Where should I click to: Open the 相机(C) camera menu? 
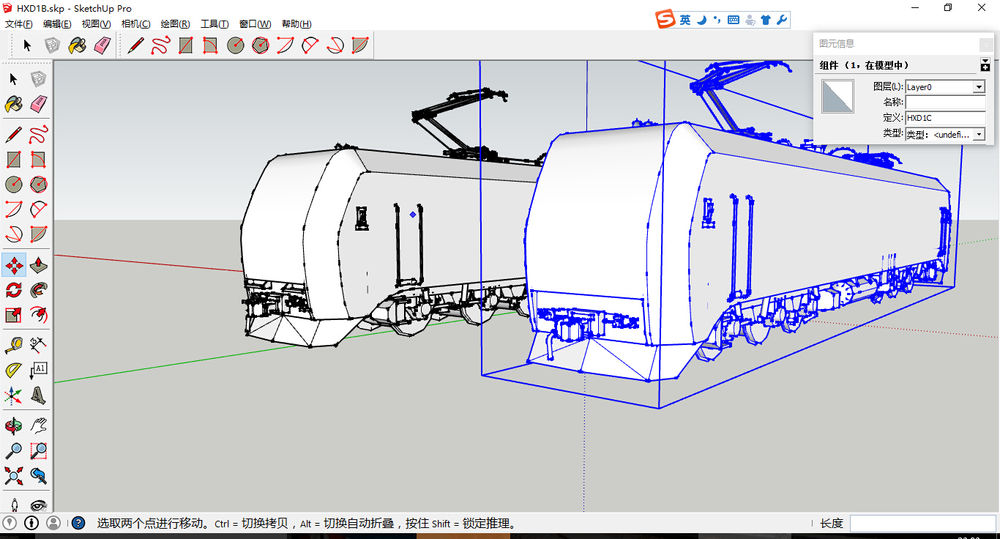[x=136, y=24]
